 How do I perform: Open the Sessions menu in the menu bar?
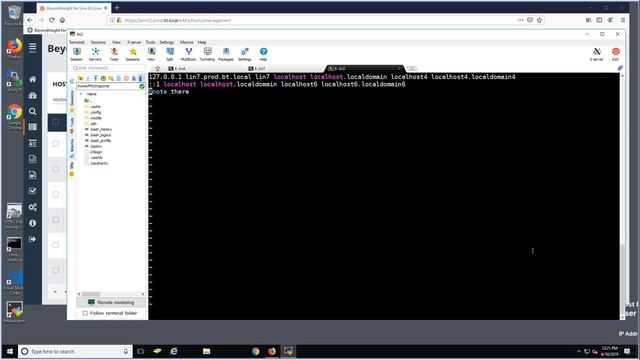(98, 42)
